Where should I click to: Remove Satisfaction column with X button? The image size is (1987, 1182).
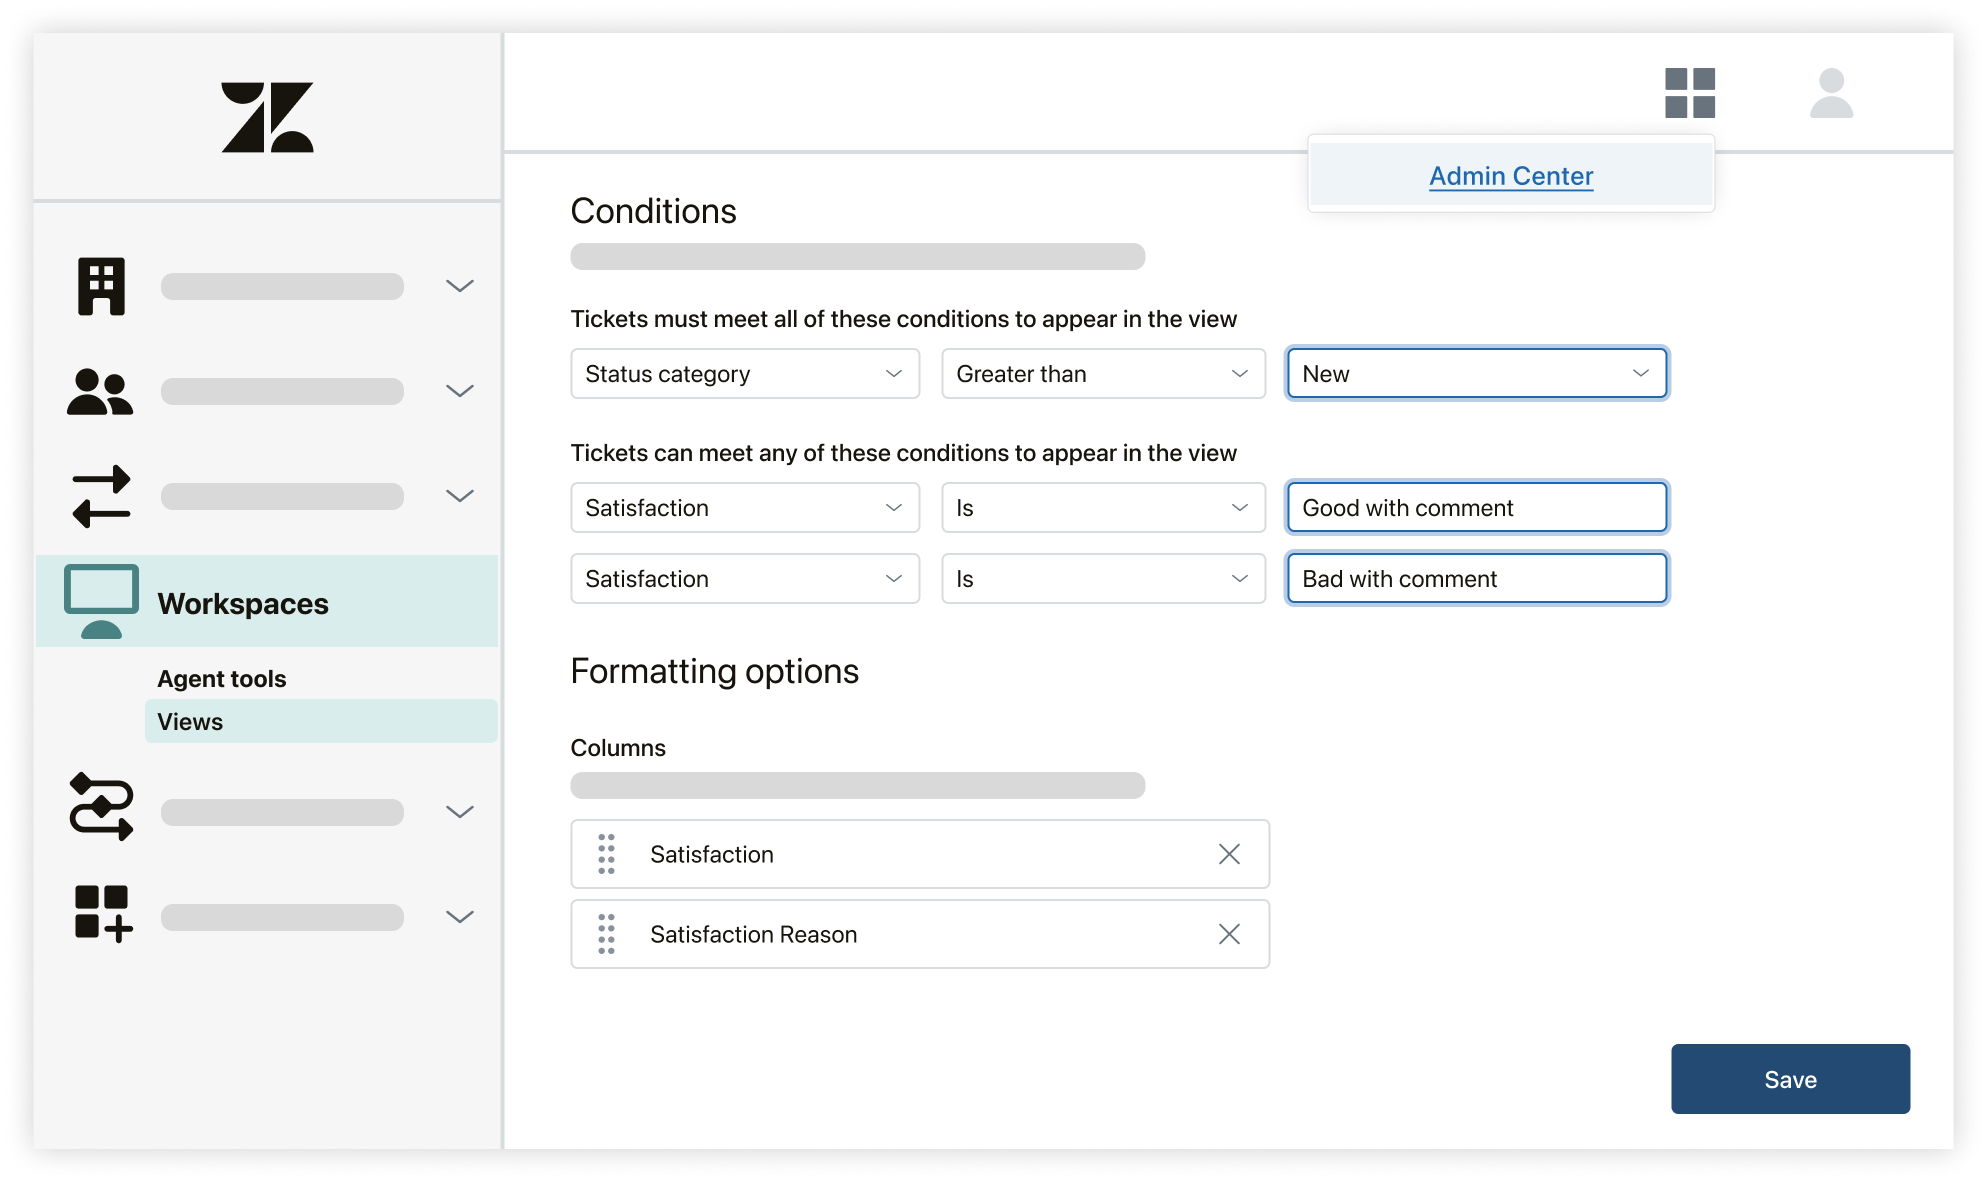click(1229, 854)
